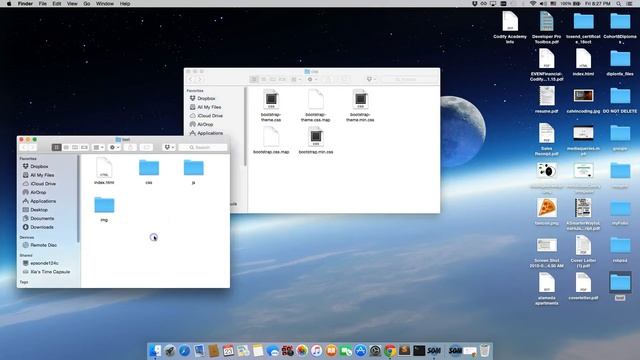Open the Dropbox toolbar dropdown in front window
The height and width of the screenshot is (360, 640).
click(169, 147)
